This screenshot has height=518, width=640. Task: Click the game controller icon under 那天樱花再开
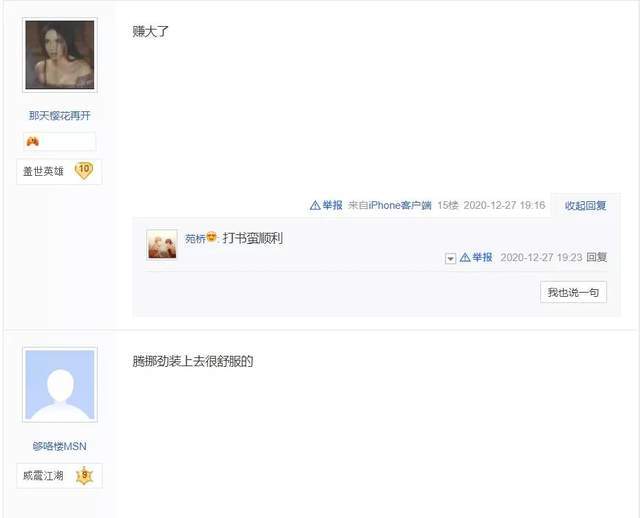pos(33,142)
